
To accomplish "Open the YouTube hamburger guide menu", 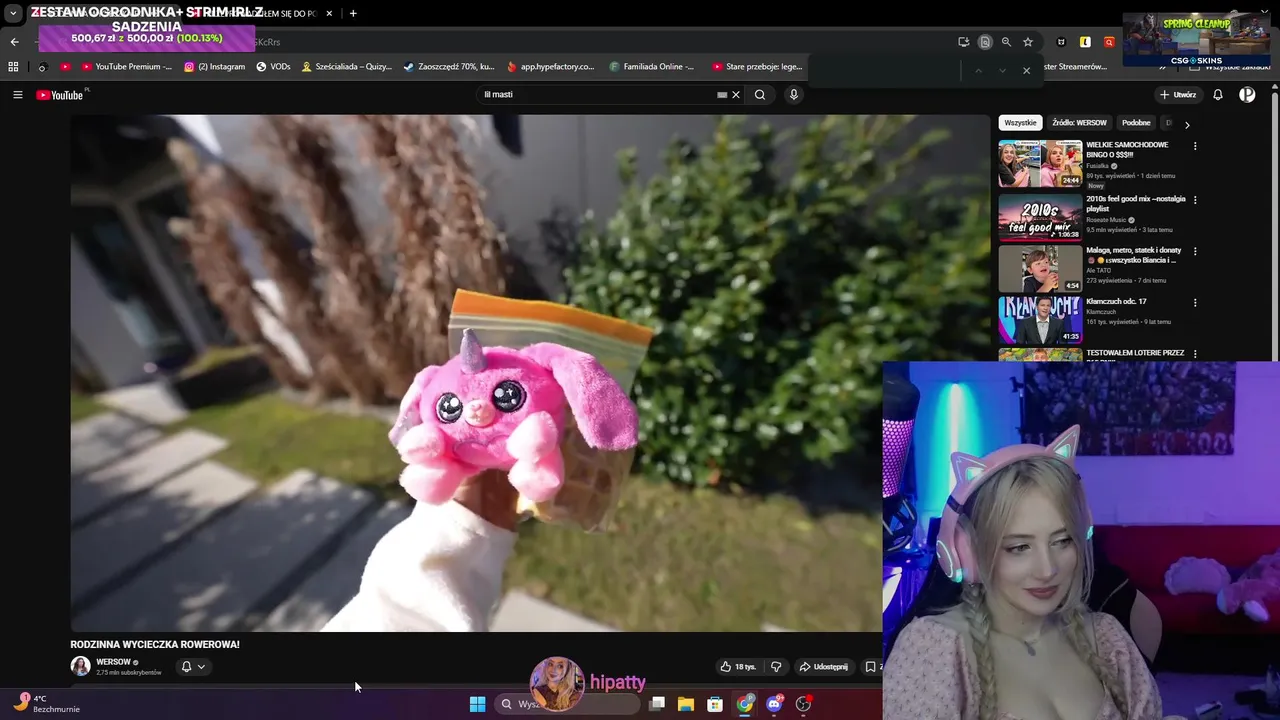I will [17, 95].
